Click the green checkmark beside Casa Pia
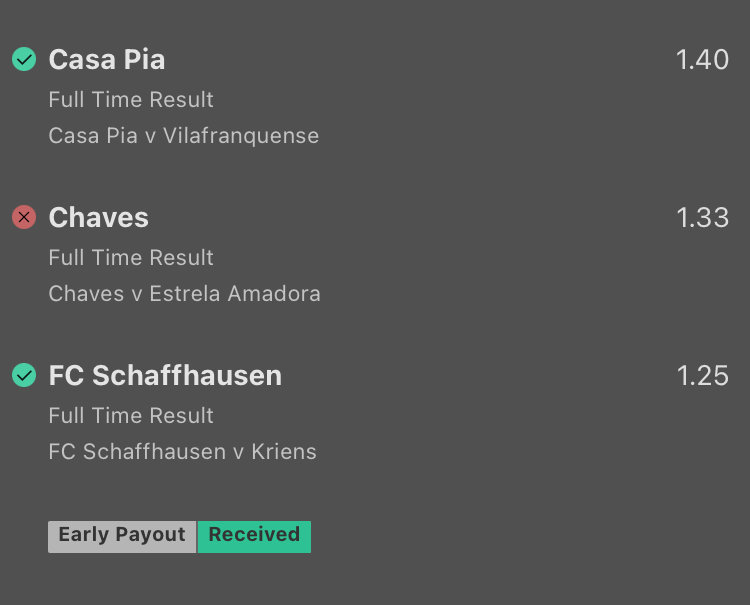The image size is (750, 605). [x=24, y=60]
